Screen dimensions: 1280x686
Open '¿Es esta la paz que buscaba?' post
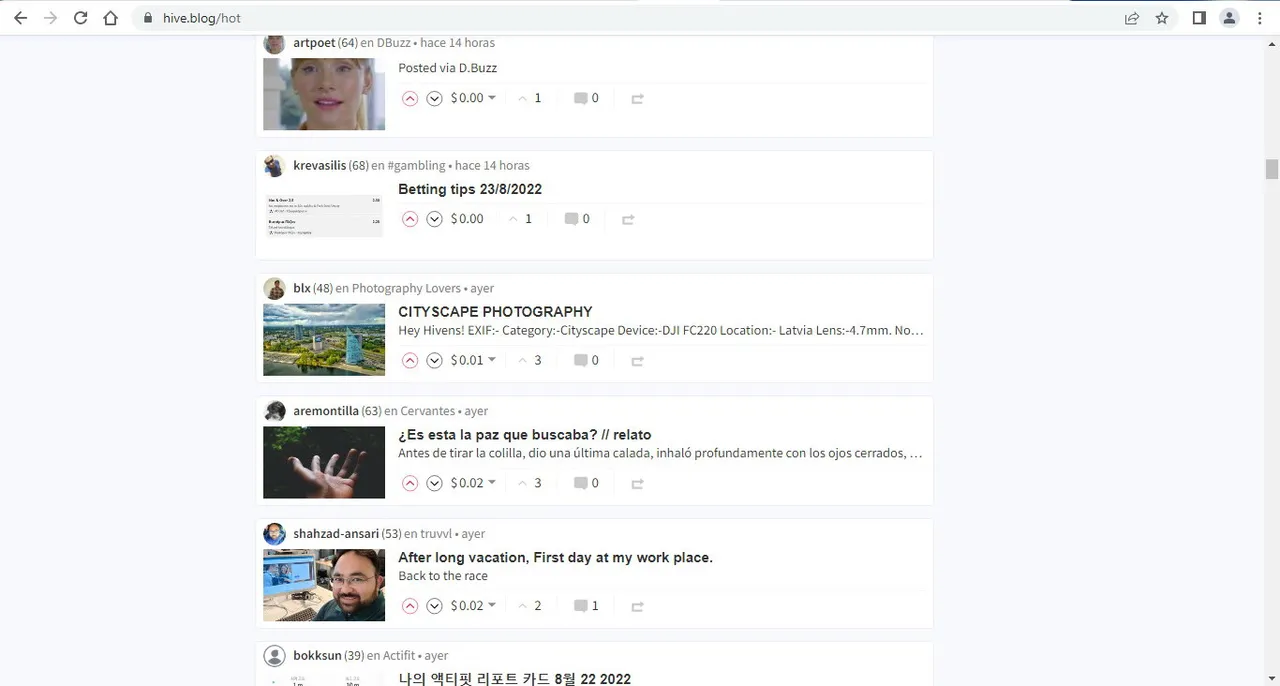click(524, 435)
